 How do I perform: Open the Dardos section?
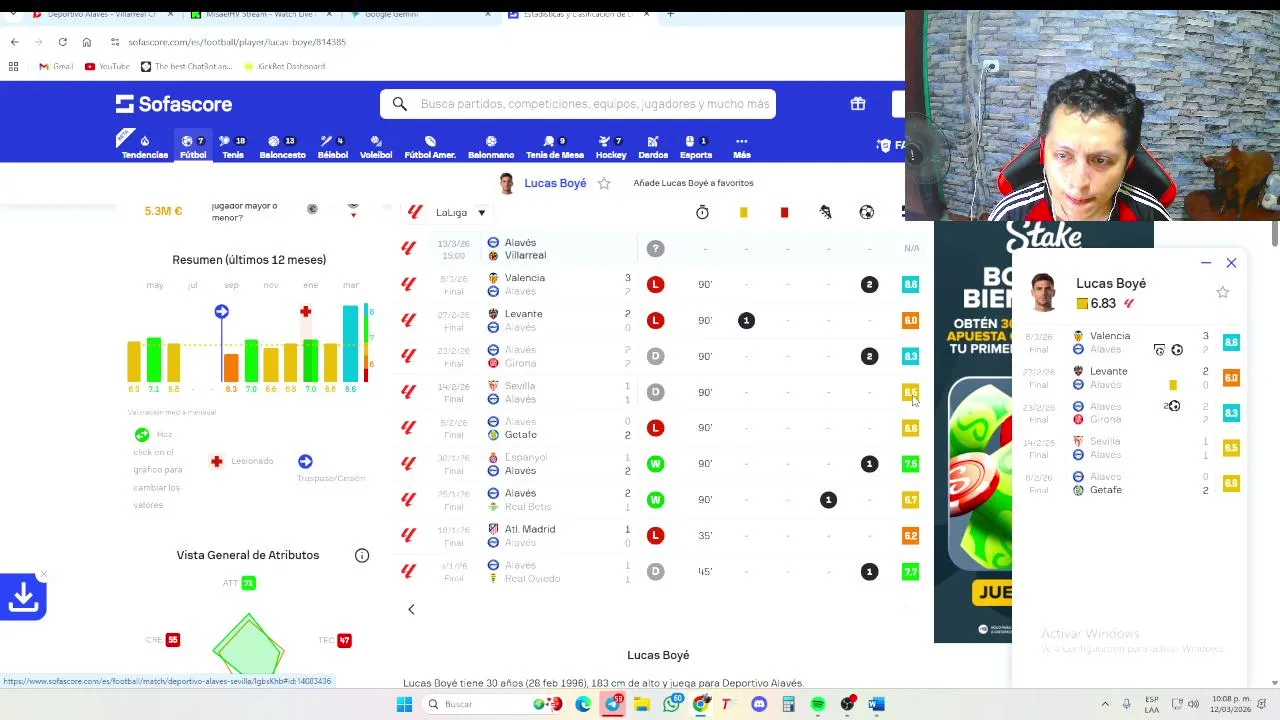click(653, 146)
